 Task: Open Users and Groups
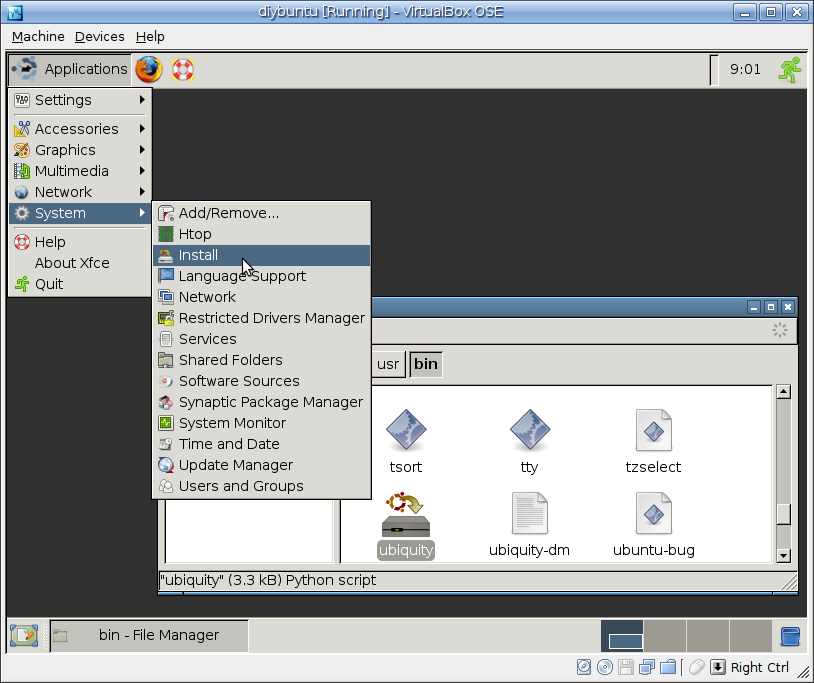pos(262,486)
